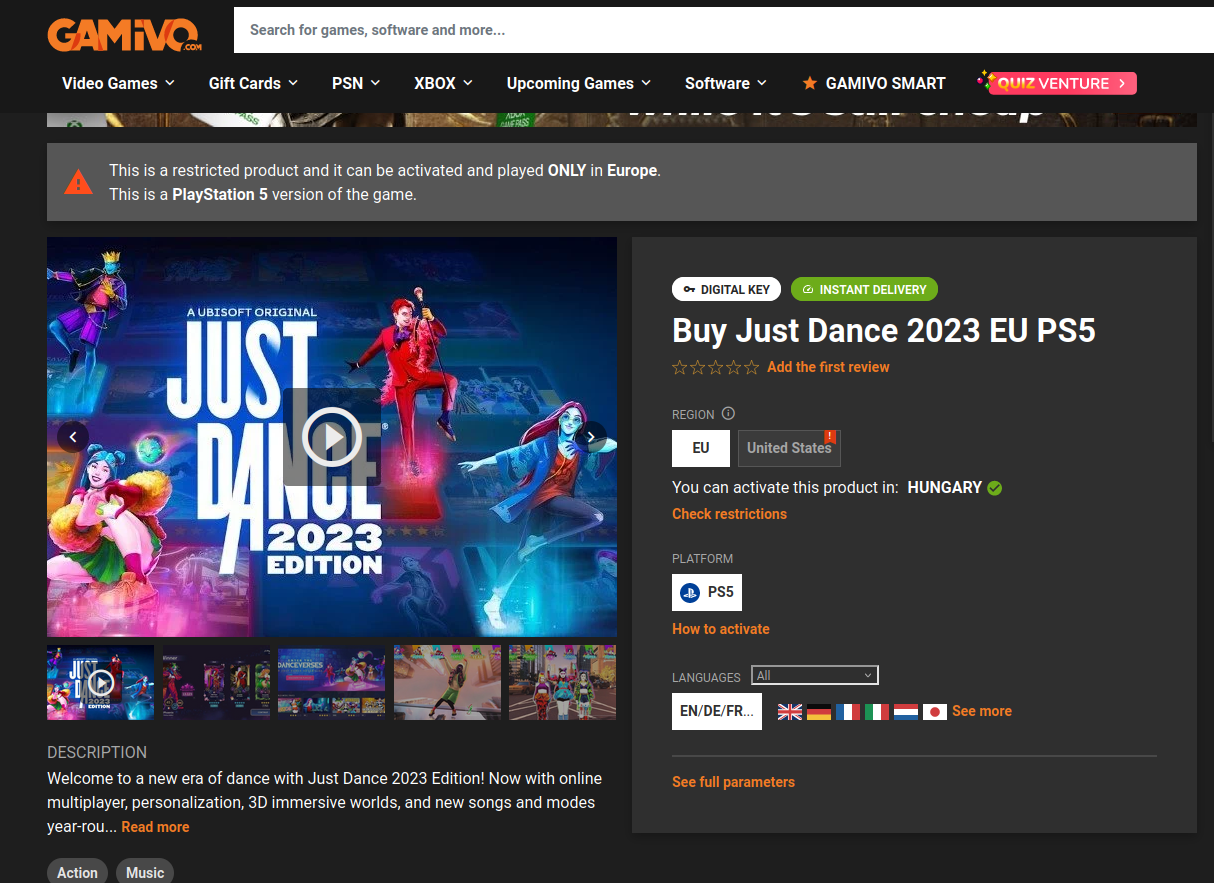Screen dimensions: 1214x883
Task: Open GAMIVO SMART menu item
Action: click(x=874, y=83)
